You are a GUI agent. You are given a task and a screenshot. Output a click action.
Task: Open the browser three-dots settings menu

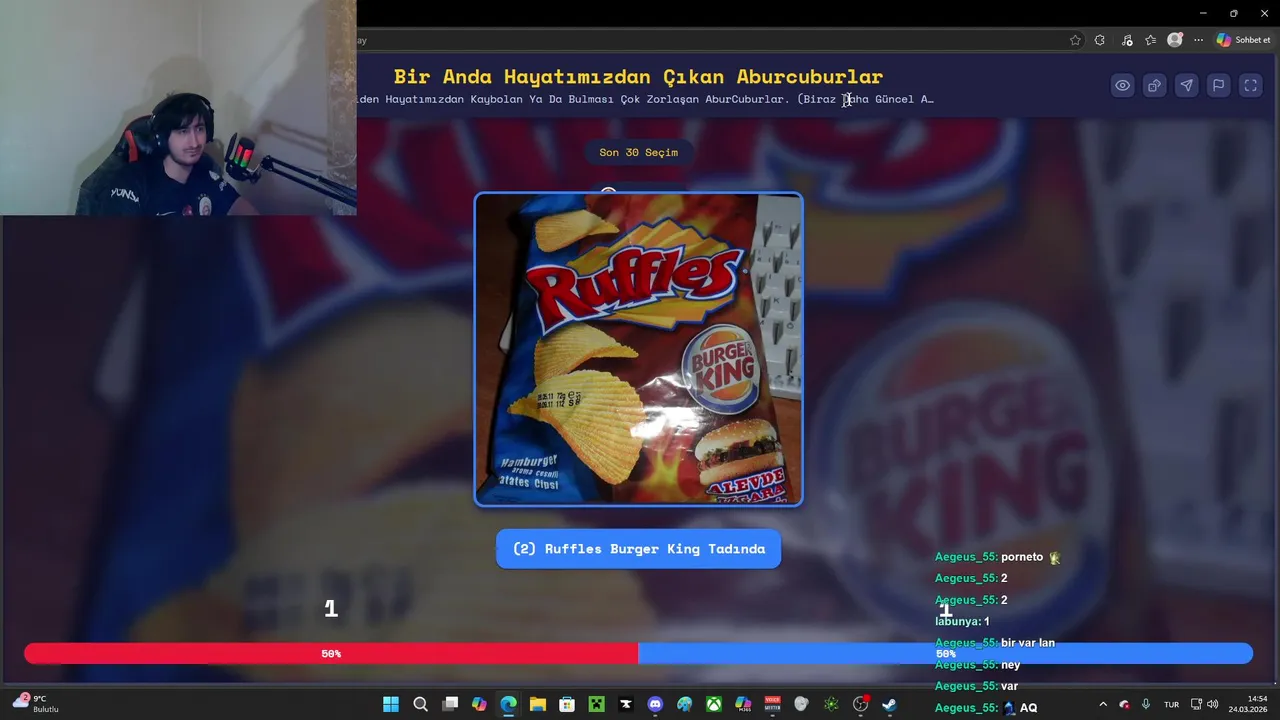pos(1198,40)
